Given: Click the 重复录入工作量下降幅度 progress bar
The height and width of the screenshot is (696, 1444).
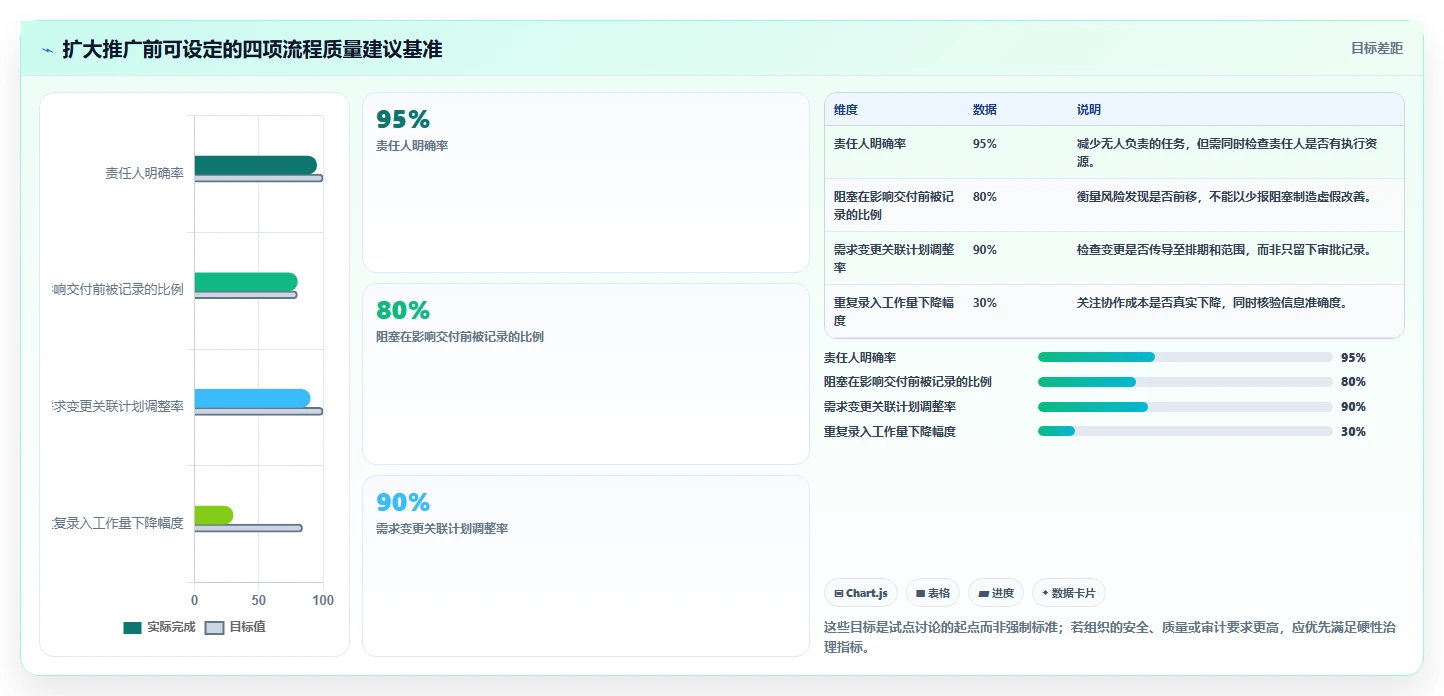Looking at the screenshot, I should pyautogui.click(x=1185, y=431).
